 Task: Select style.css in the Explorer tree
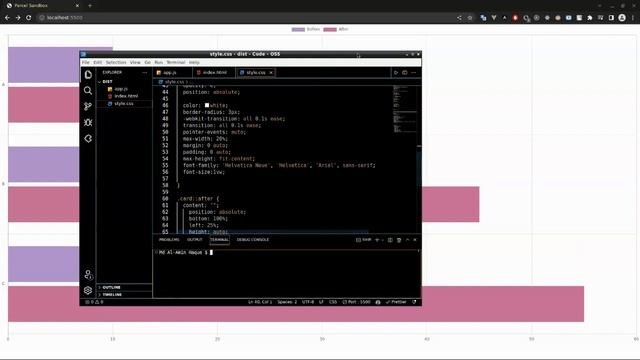pos(124,104)
